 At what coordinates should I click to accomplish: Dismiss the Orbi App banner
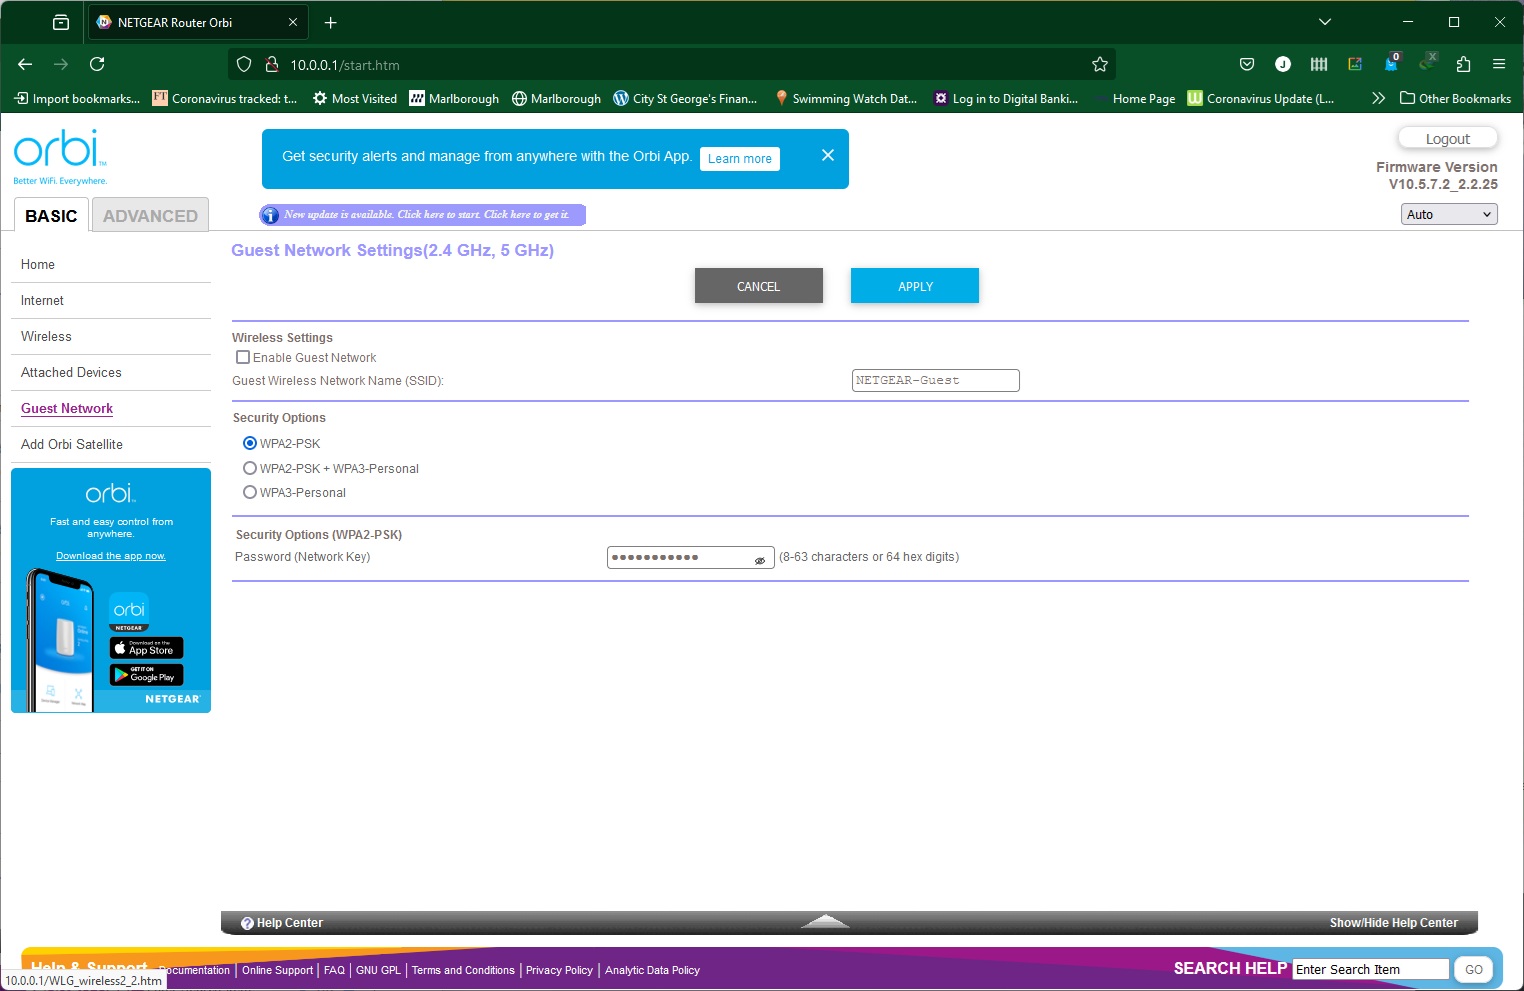click(x=828, y=155)
